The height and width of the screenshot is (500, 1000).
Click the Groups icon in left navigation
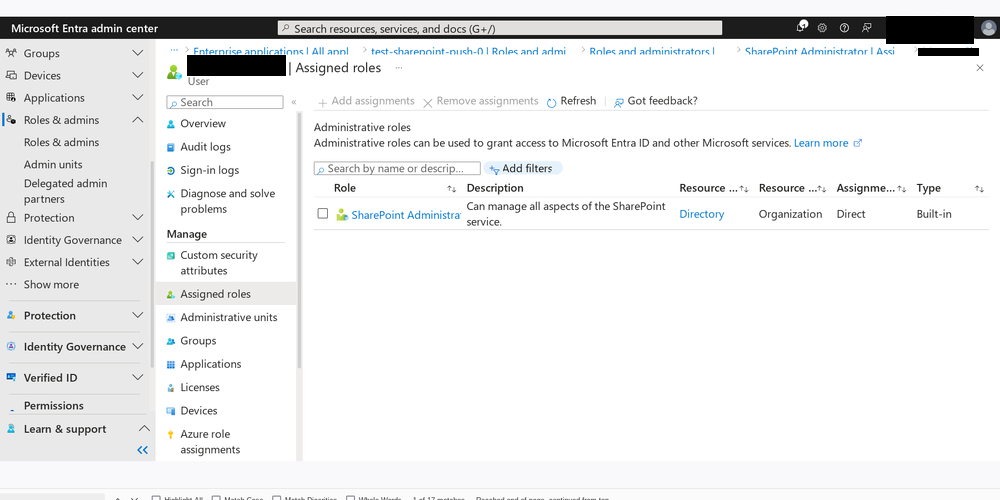(11, 54)
